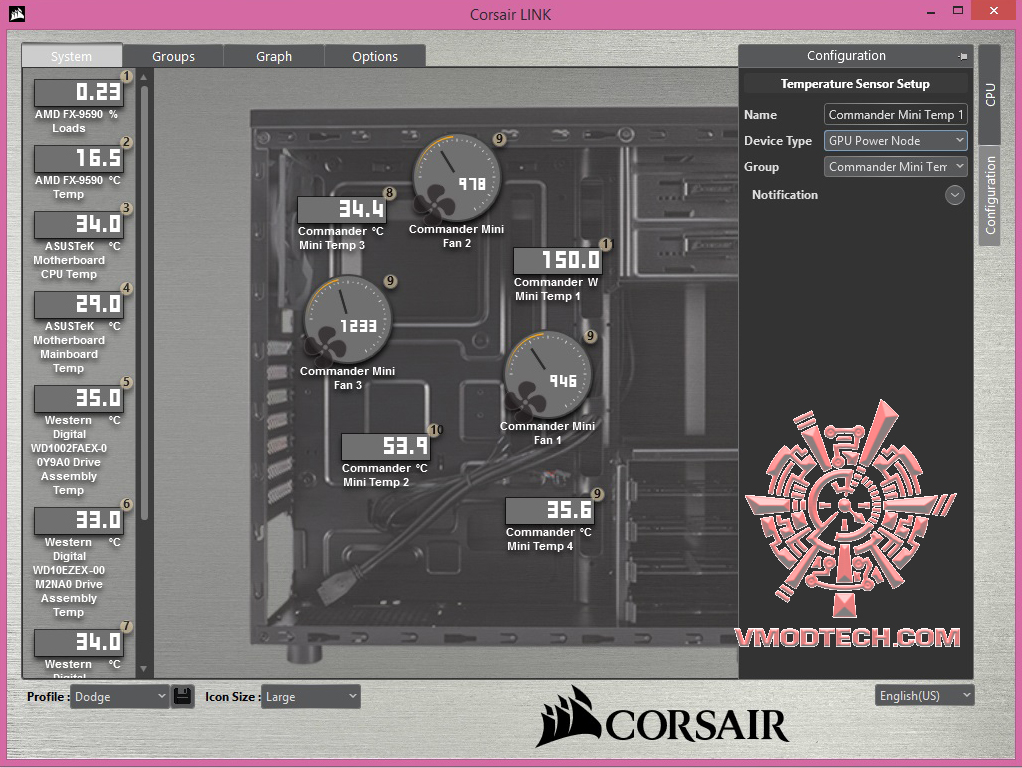
Task: Open the English(US) language dropdown
Action: coord(924,696)
